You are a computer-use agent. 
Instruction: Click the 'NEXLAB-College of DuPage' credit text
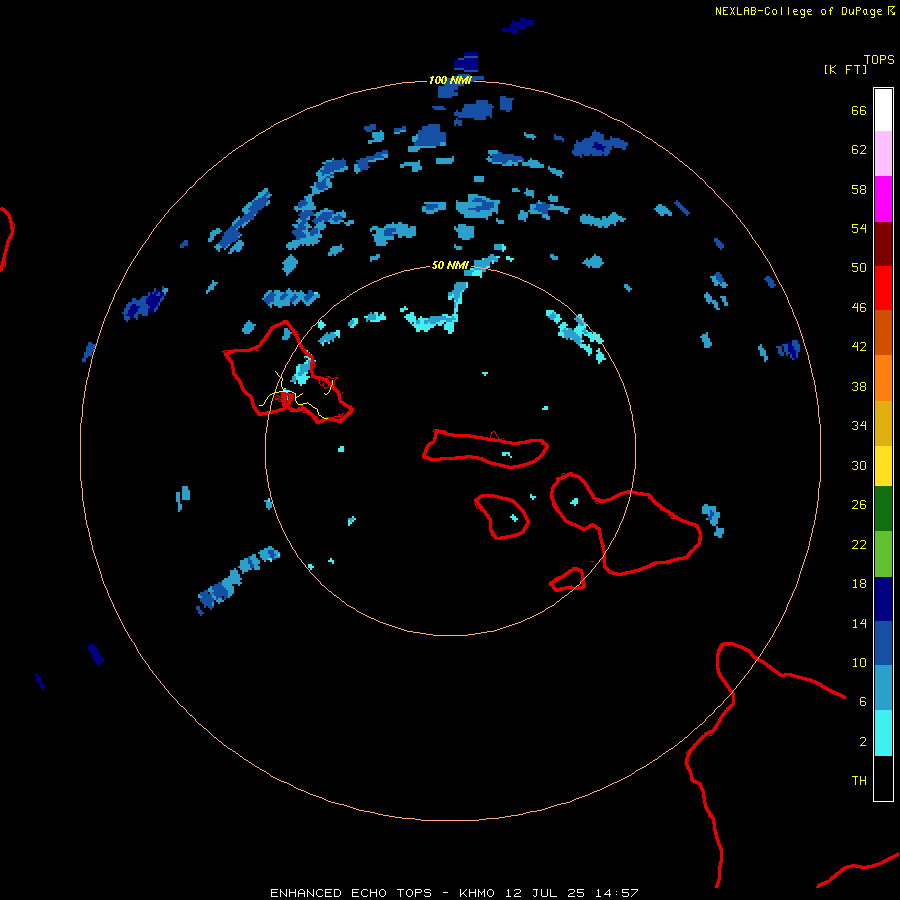[x=798, y=11]
